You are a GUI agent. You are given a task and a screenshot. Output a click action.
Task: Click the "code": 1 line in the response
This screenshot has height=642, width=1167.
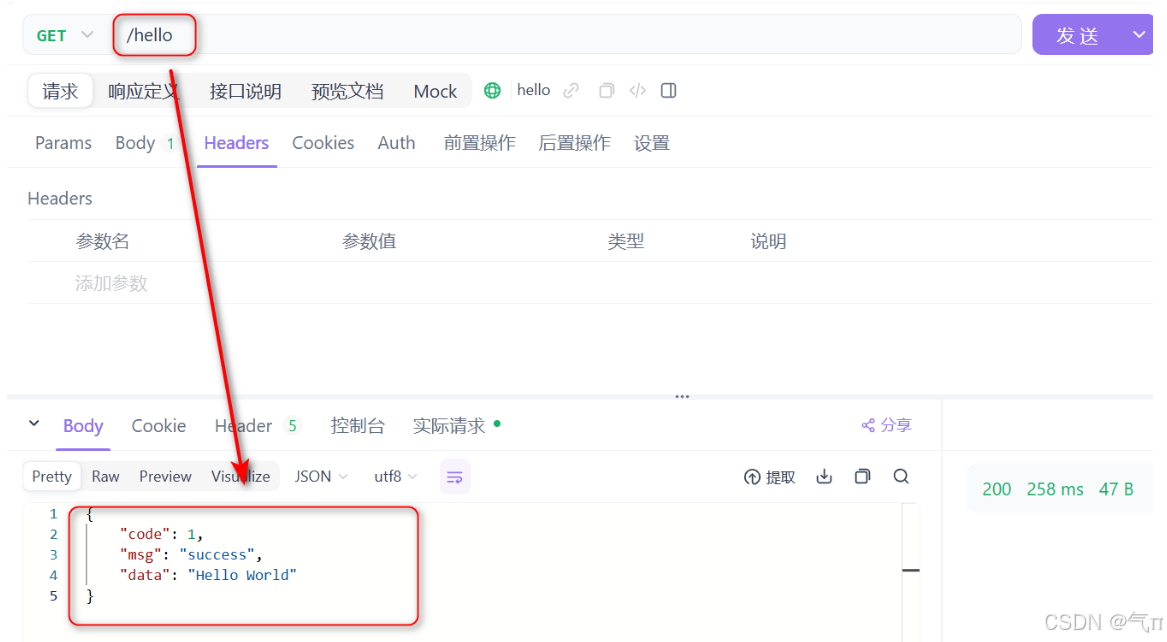coord(161,534)
